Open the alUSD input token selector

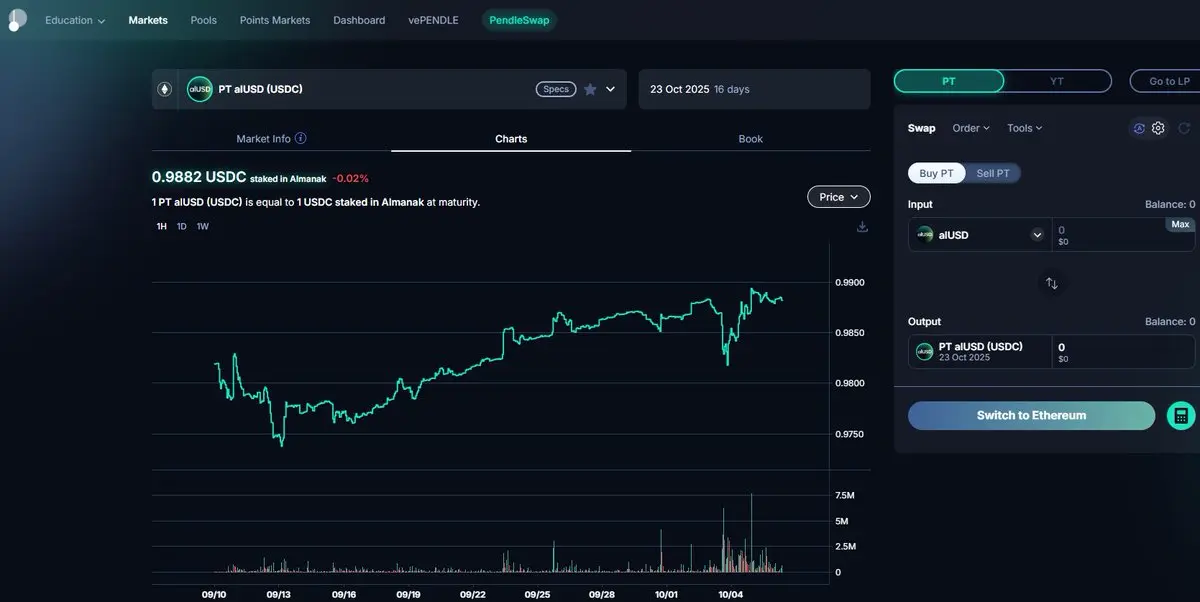pyautogui.click(x=980, y=235)
